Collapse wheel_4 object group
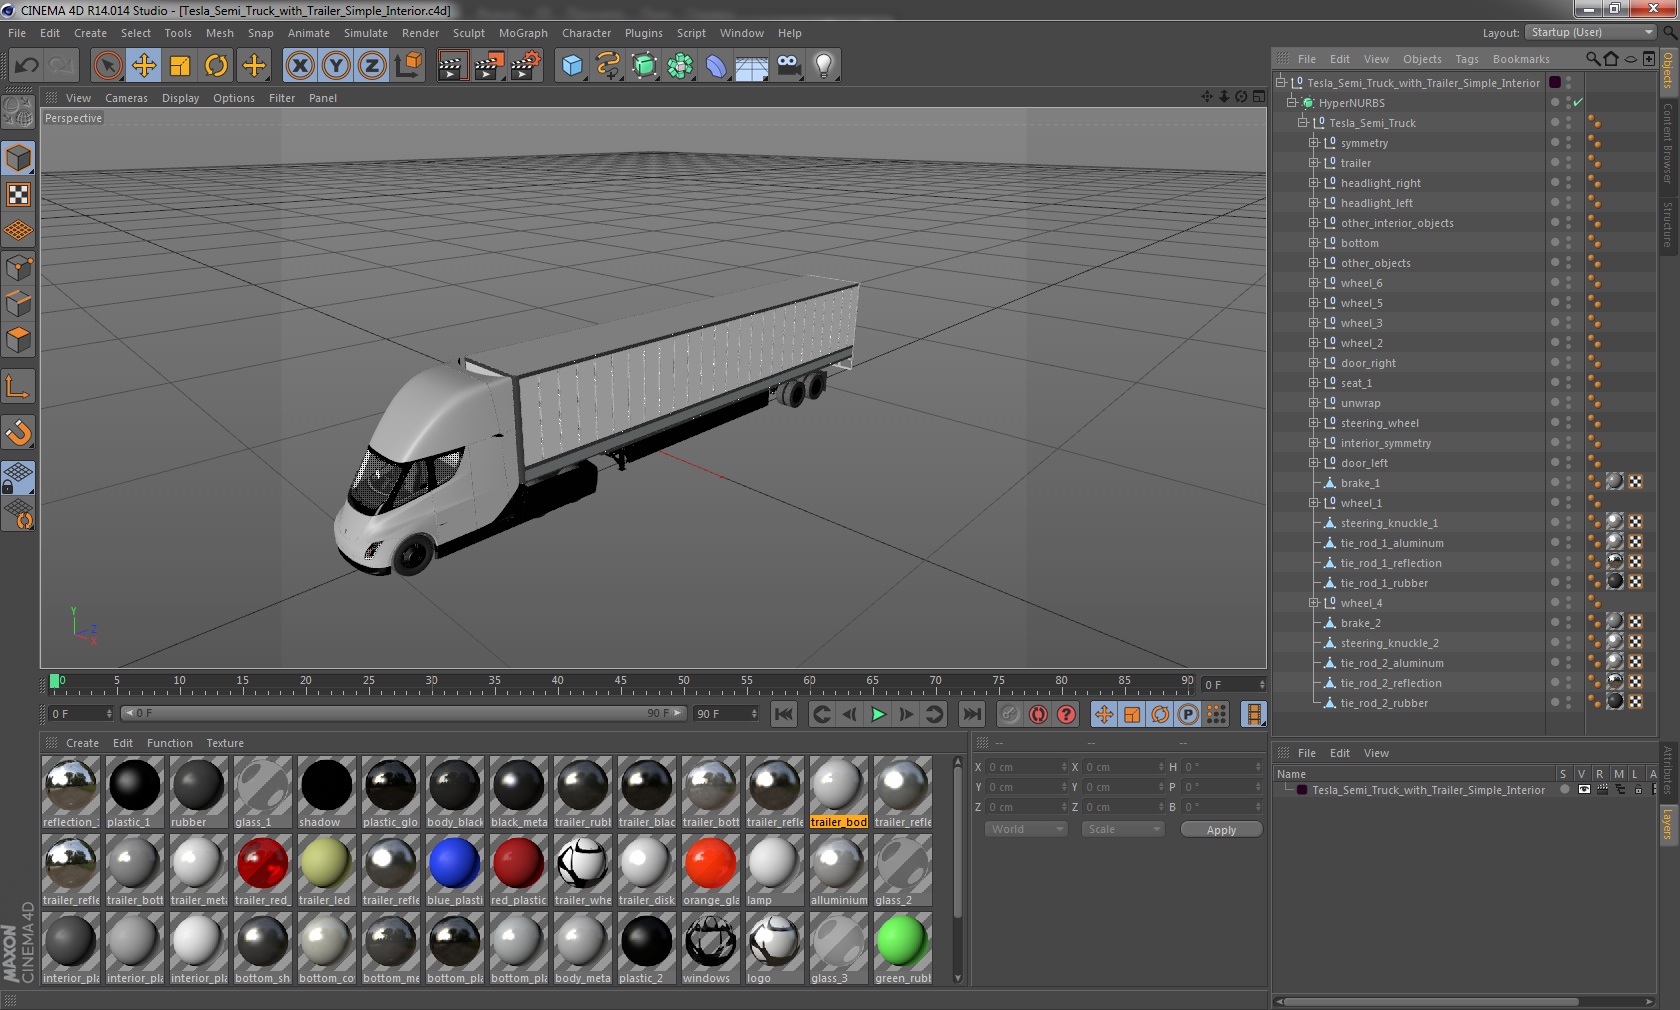The image size is (1680, 1010). coord(1314,603)
